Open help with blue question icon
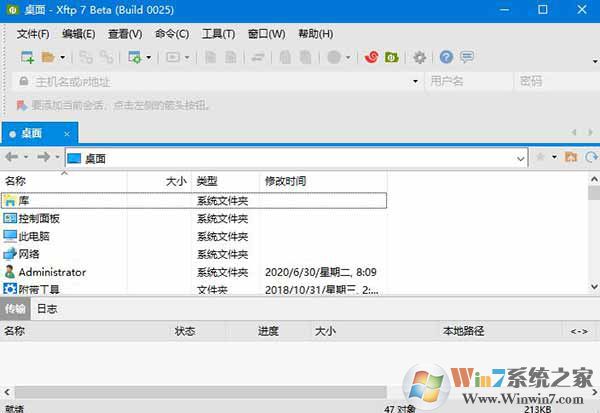This screenshot has width=600, height=413. (446, 57)
